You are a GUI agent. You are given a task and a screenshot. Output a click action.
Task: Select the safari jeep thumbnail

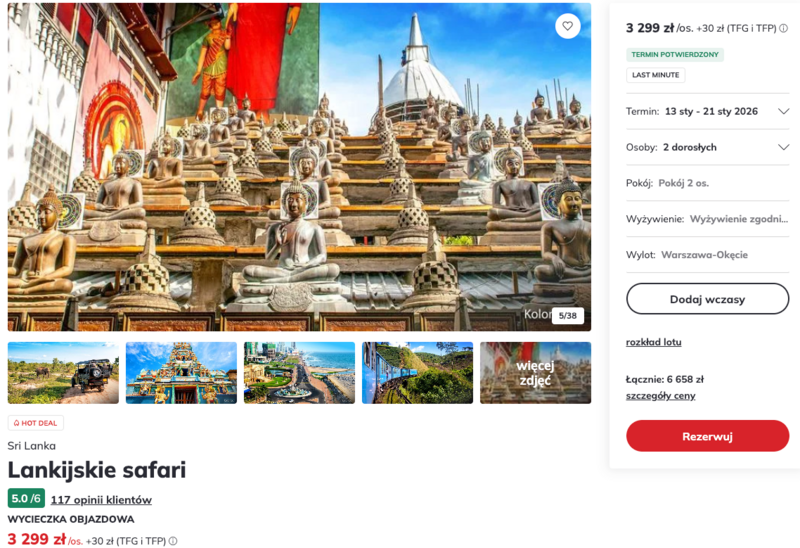(x=63, y=373)
